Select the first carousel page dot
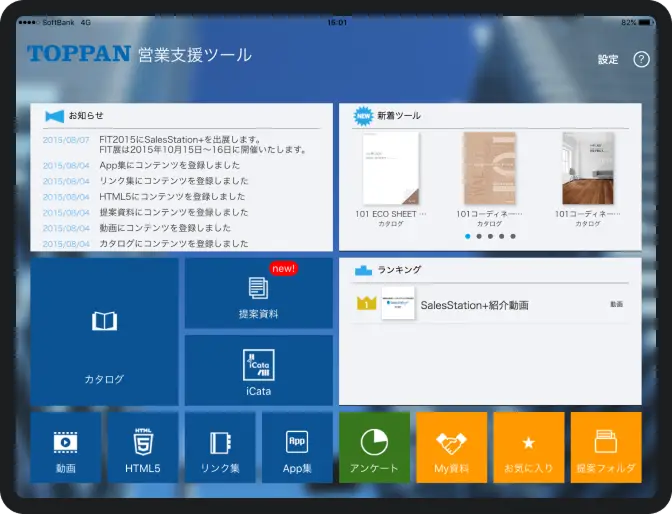The height and width of the screenshot is (514, 672). tap(468, 236)
